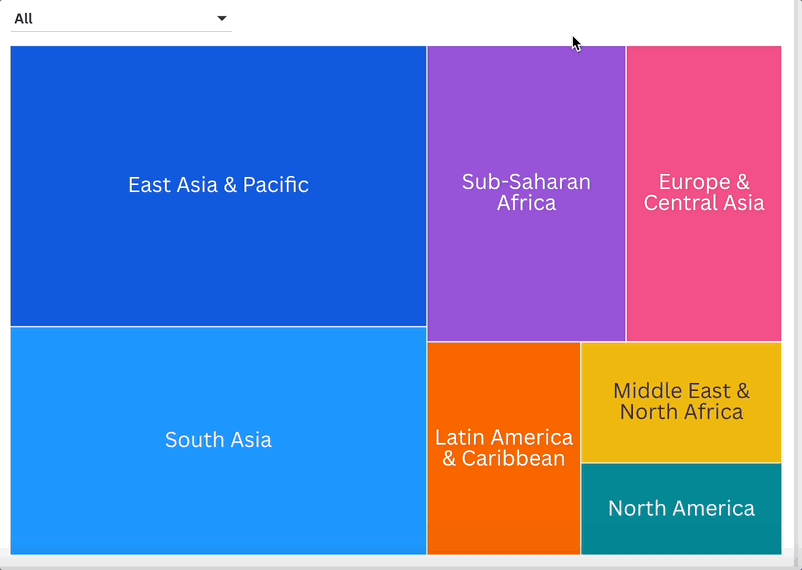802x570 pixels.
Task: Click the Latin America & Caribbean label text
Action: pyautogui.click(x=503, y=448)
